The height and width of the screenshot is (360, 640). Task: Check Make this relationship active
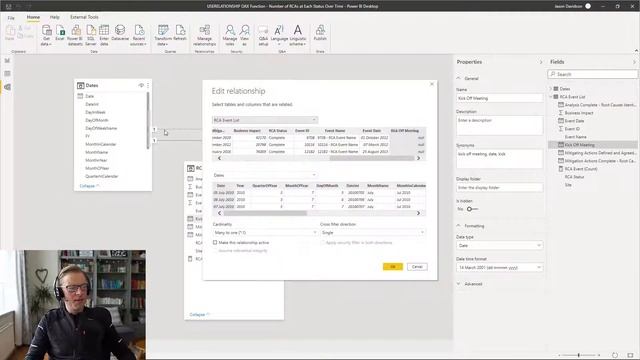point(215,242)
